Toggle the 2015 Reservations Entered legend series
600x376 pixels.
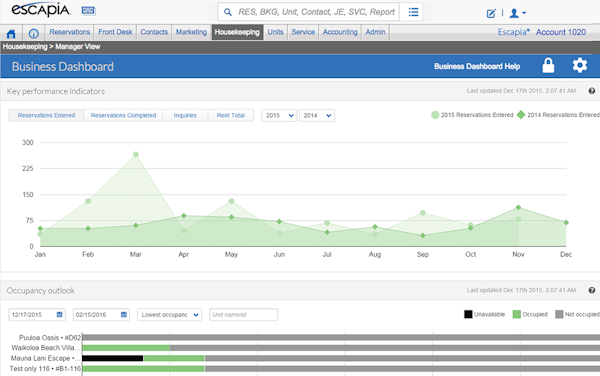[x=472, y=115]
